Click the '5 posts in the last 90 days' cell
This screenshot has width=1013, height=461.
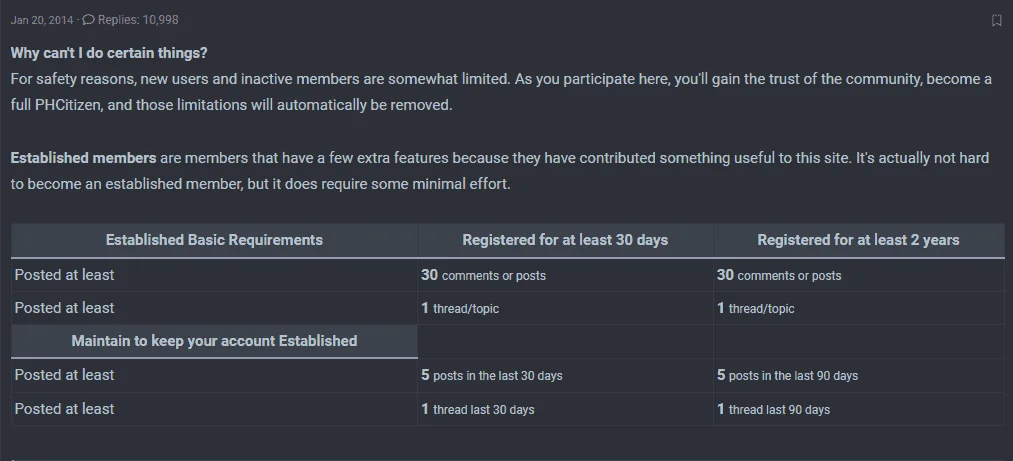tap(788, 375)
